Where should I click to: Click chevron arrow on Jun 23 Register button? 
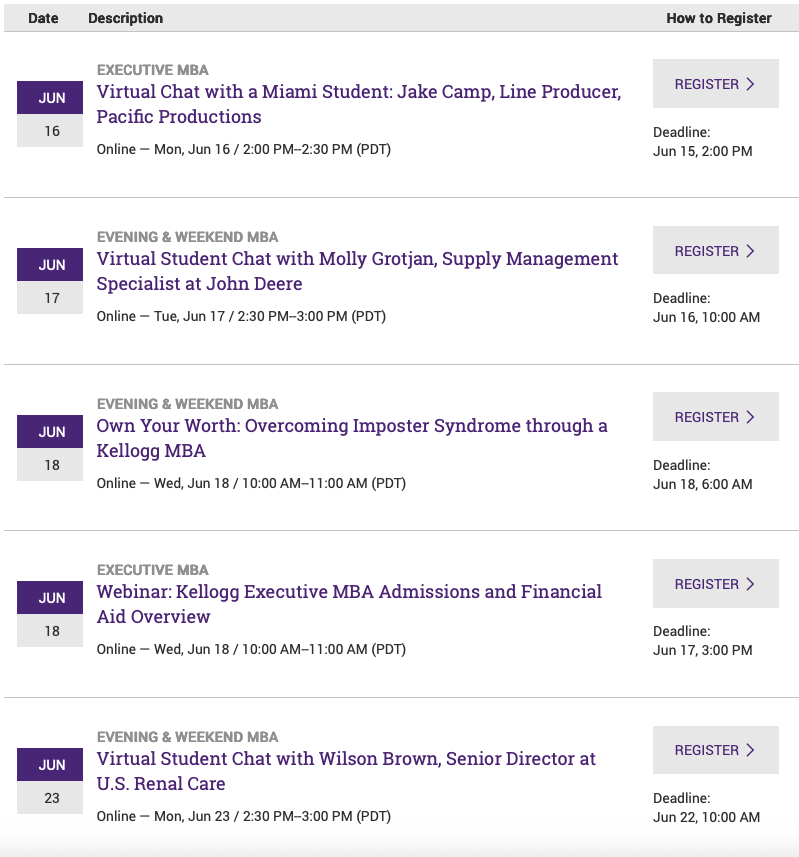click(751, 750)
